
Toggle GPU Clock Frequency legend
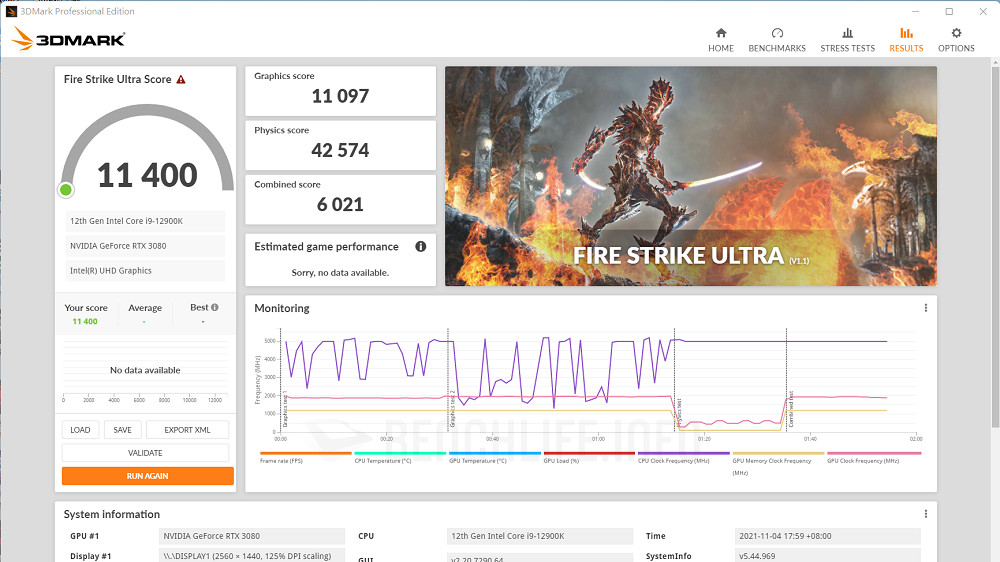click(873, 457)
